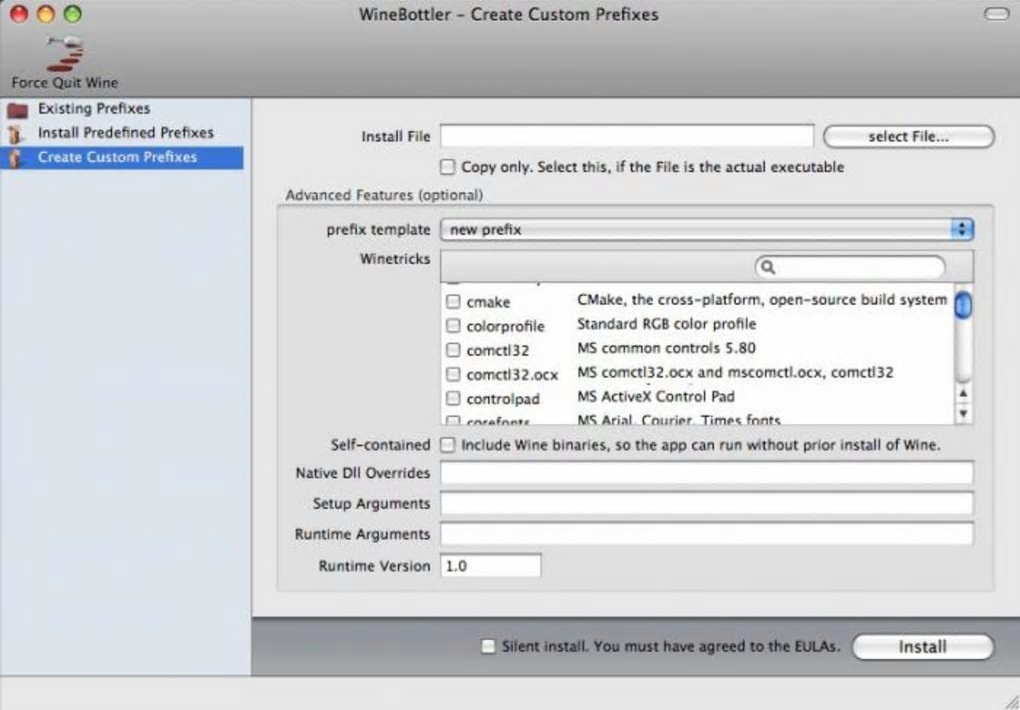1020x710 pixels.
Task: Check the cmake winetricks checkbox
Action: [x=453, y=301]
